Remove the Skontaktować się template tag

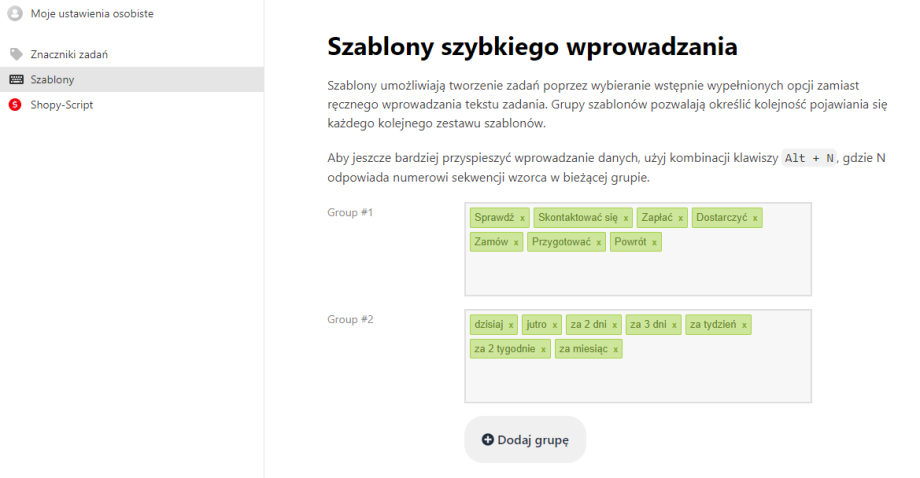click(626, 218)
